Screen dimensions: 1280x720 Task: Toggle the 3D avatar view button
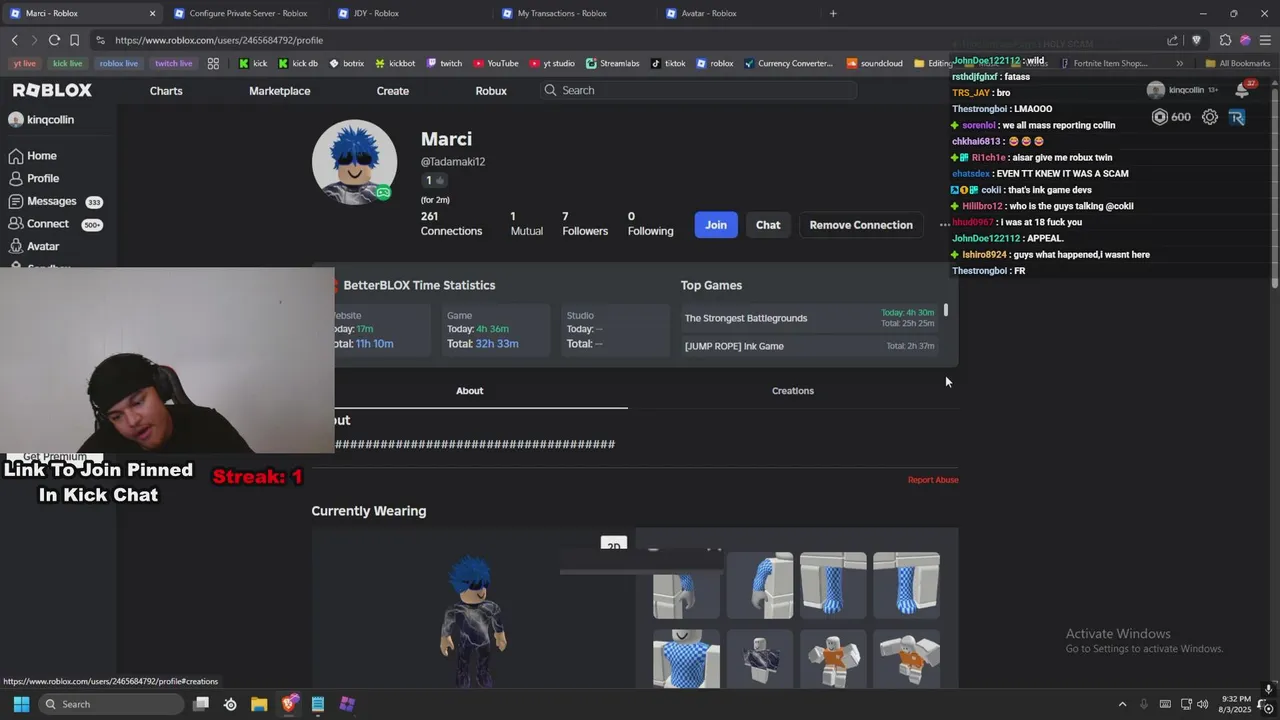click(613, 545)
